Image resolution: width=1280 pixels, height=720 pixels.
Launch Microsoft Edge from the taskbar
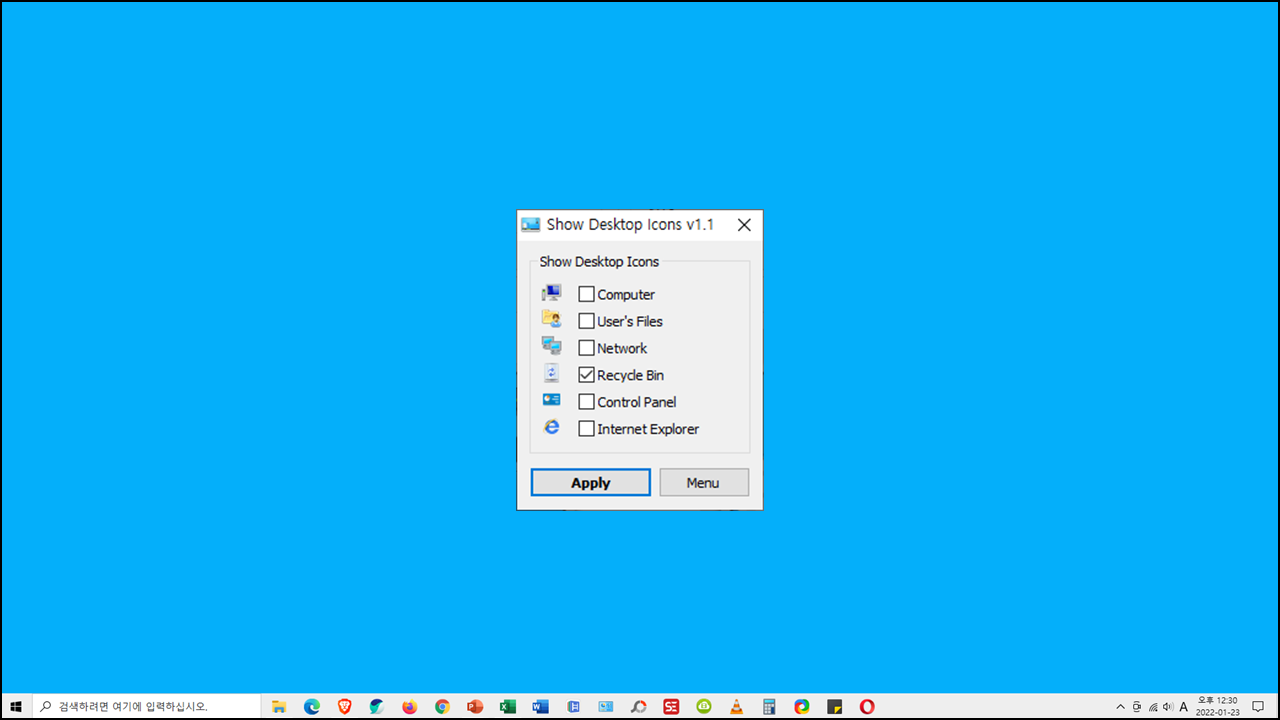(x=312, y=706)
